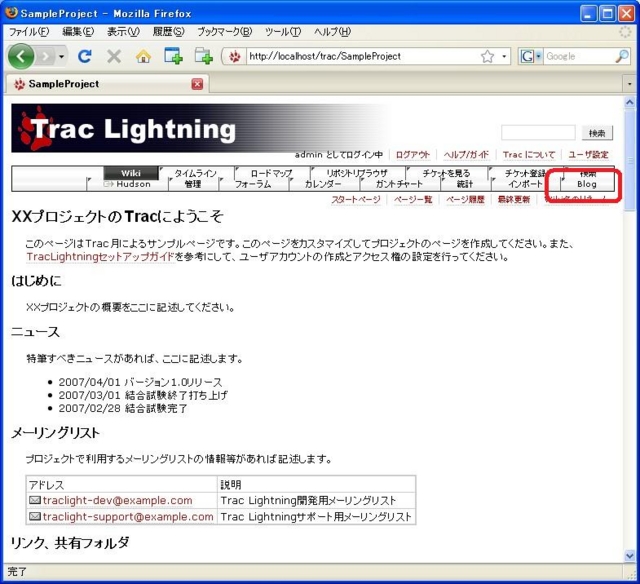Open the ヘルプ(H) menu
The height and width of the screenshot is (584, 640).
pos(332,31)
